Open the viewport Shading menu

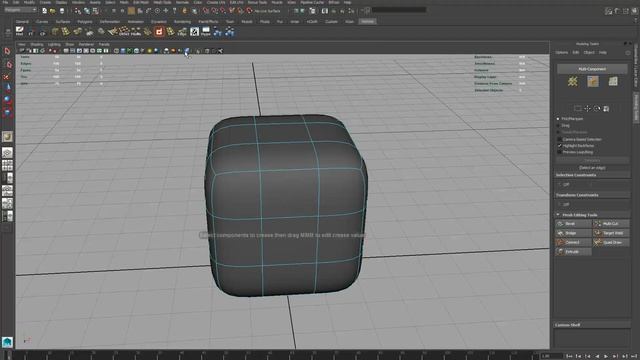click(x=37, y=44)
